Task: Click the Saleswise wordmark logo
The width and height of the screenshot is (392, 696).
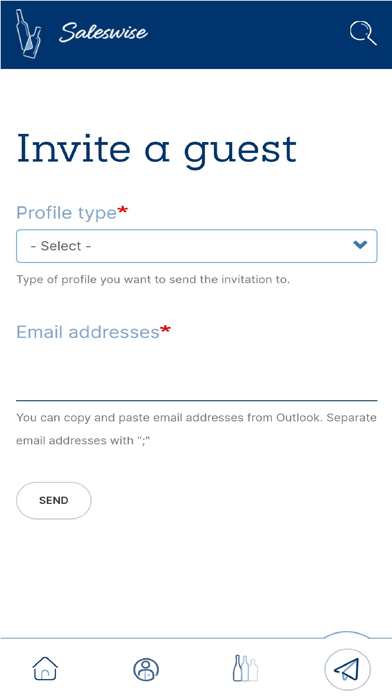Action: 103,33
